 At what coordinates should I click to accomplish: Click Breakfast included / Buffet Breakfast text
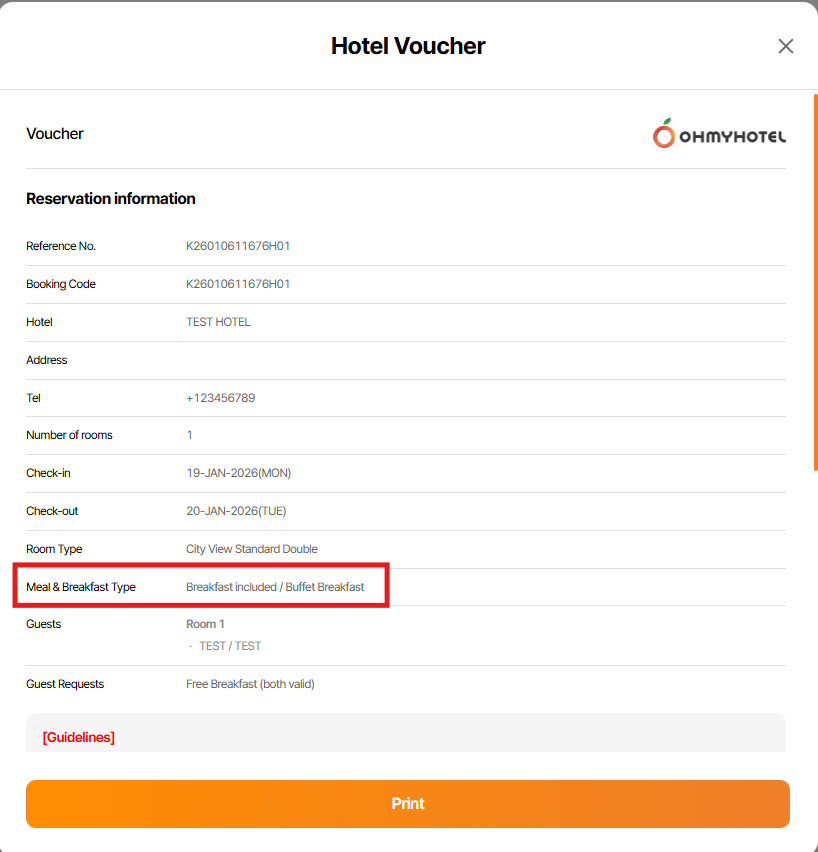coord(275,587)
